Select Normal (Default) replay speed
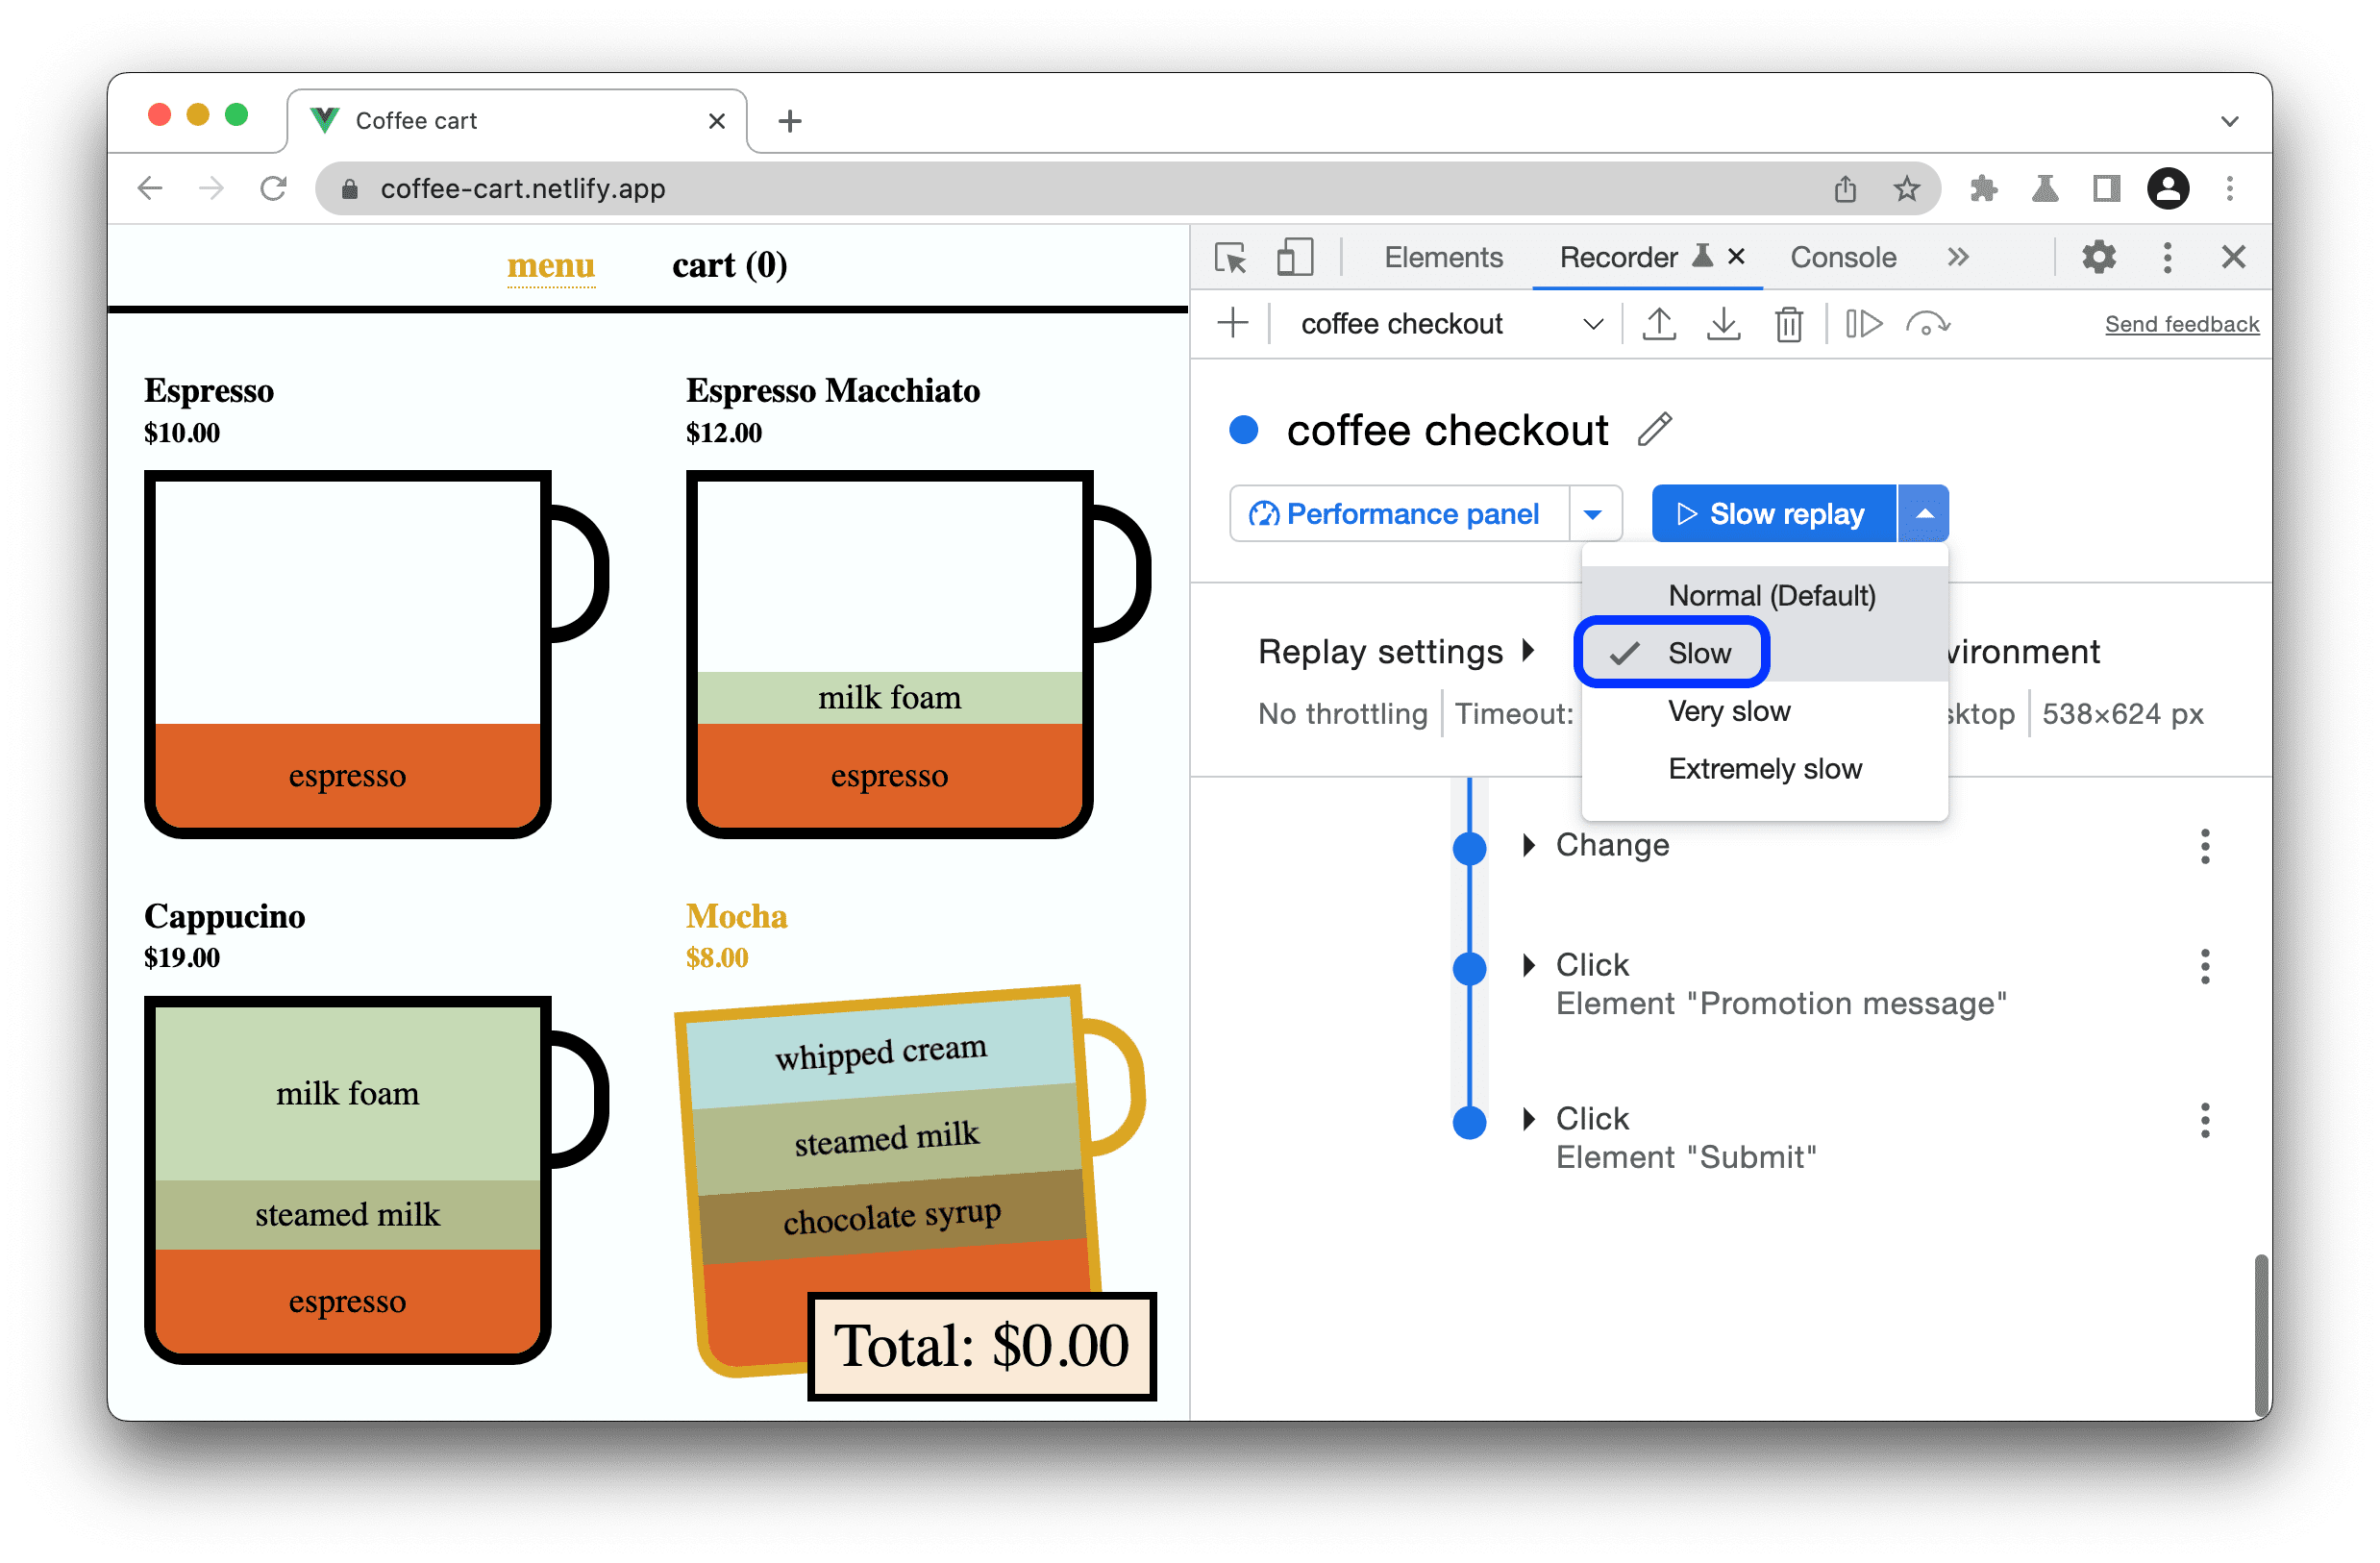This screenshot has width=2380, height=1563. pos(1768,593)
